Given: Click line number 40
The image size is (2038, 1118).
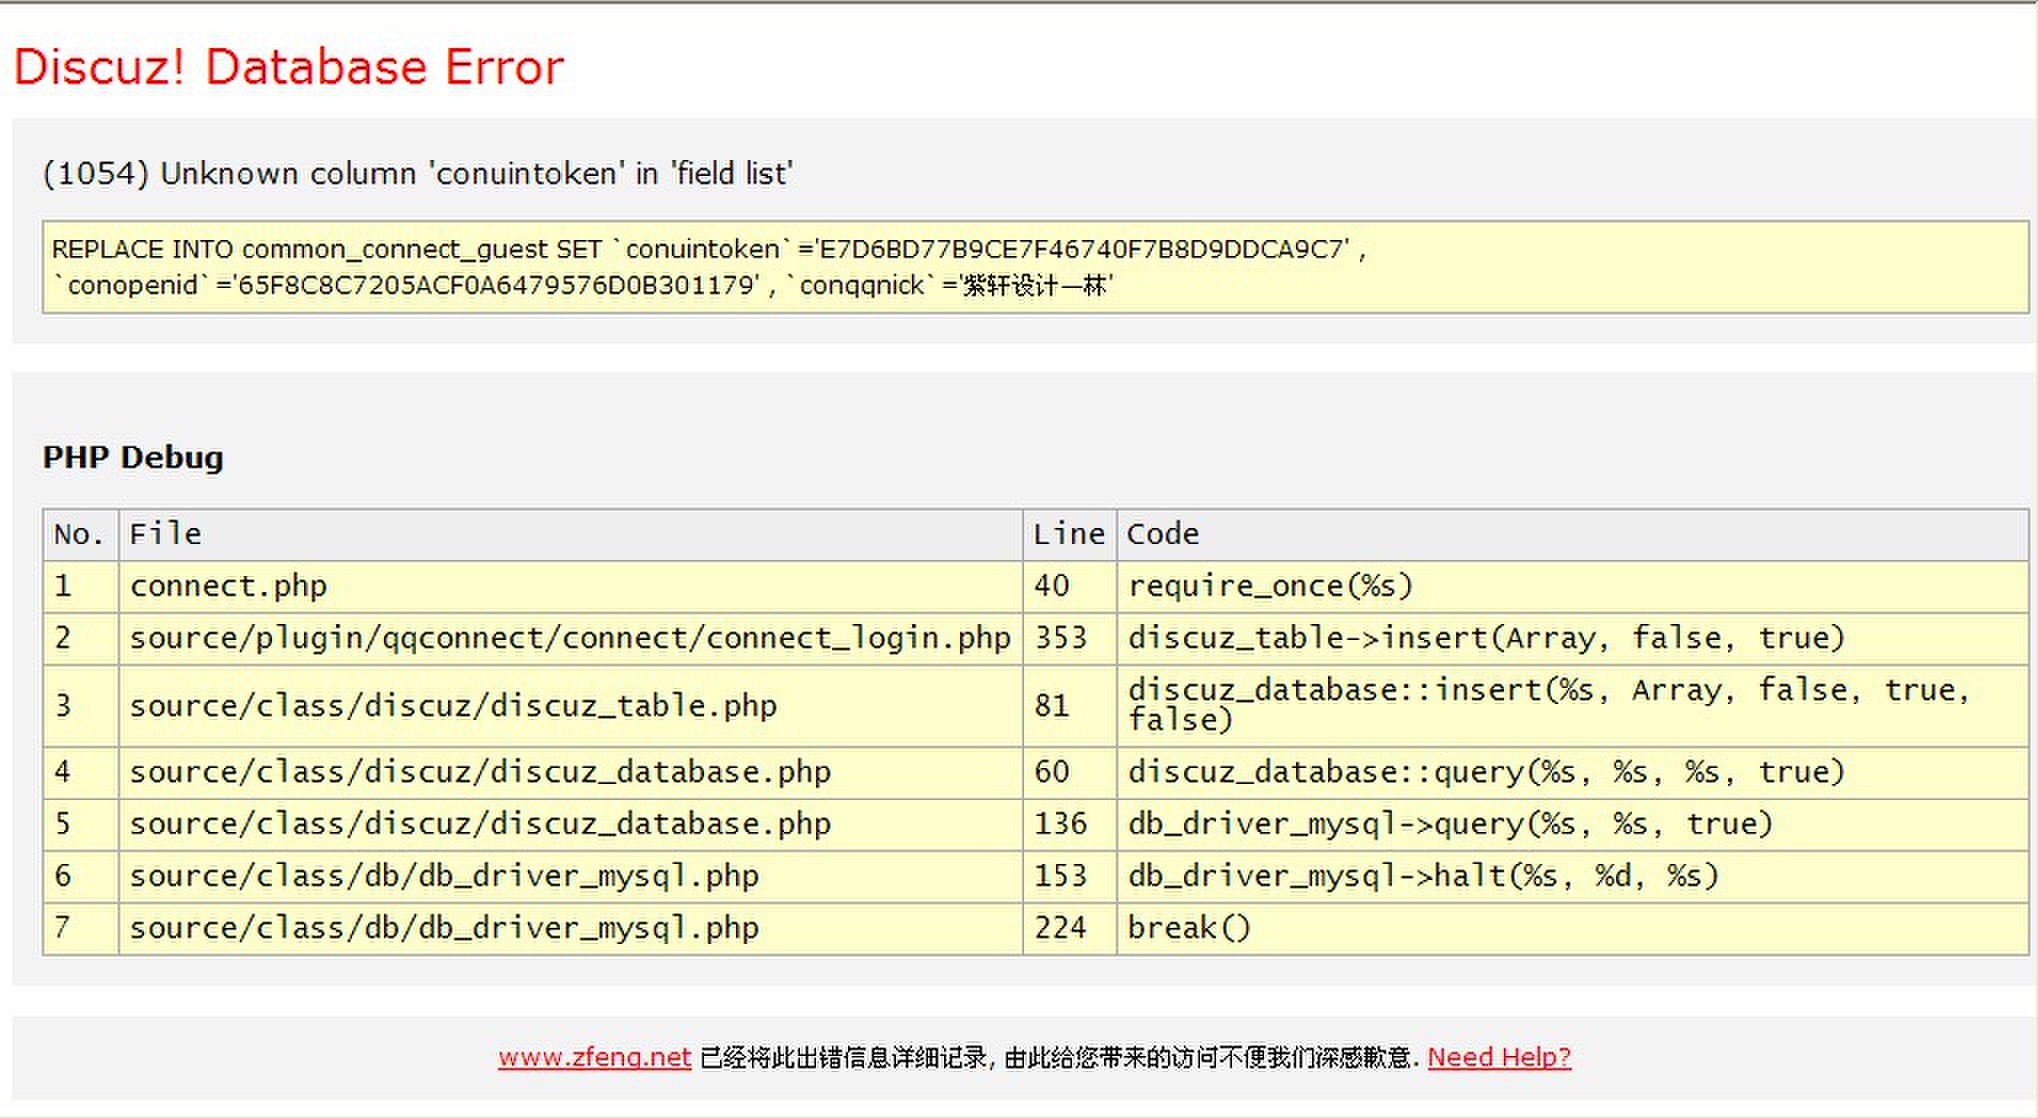Looking at the screenshot, I should click(x=1070, y=587).
